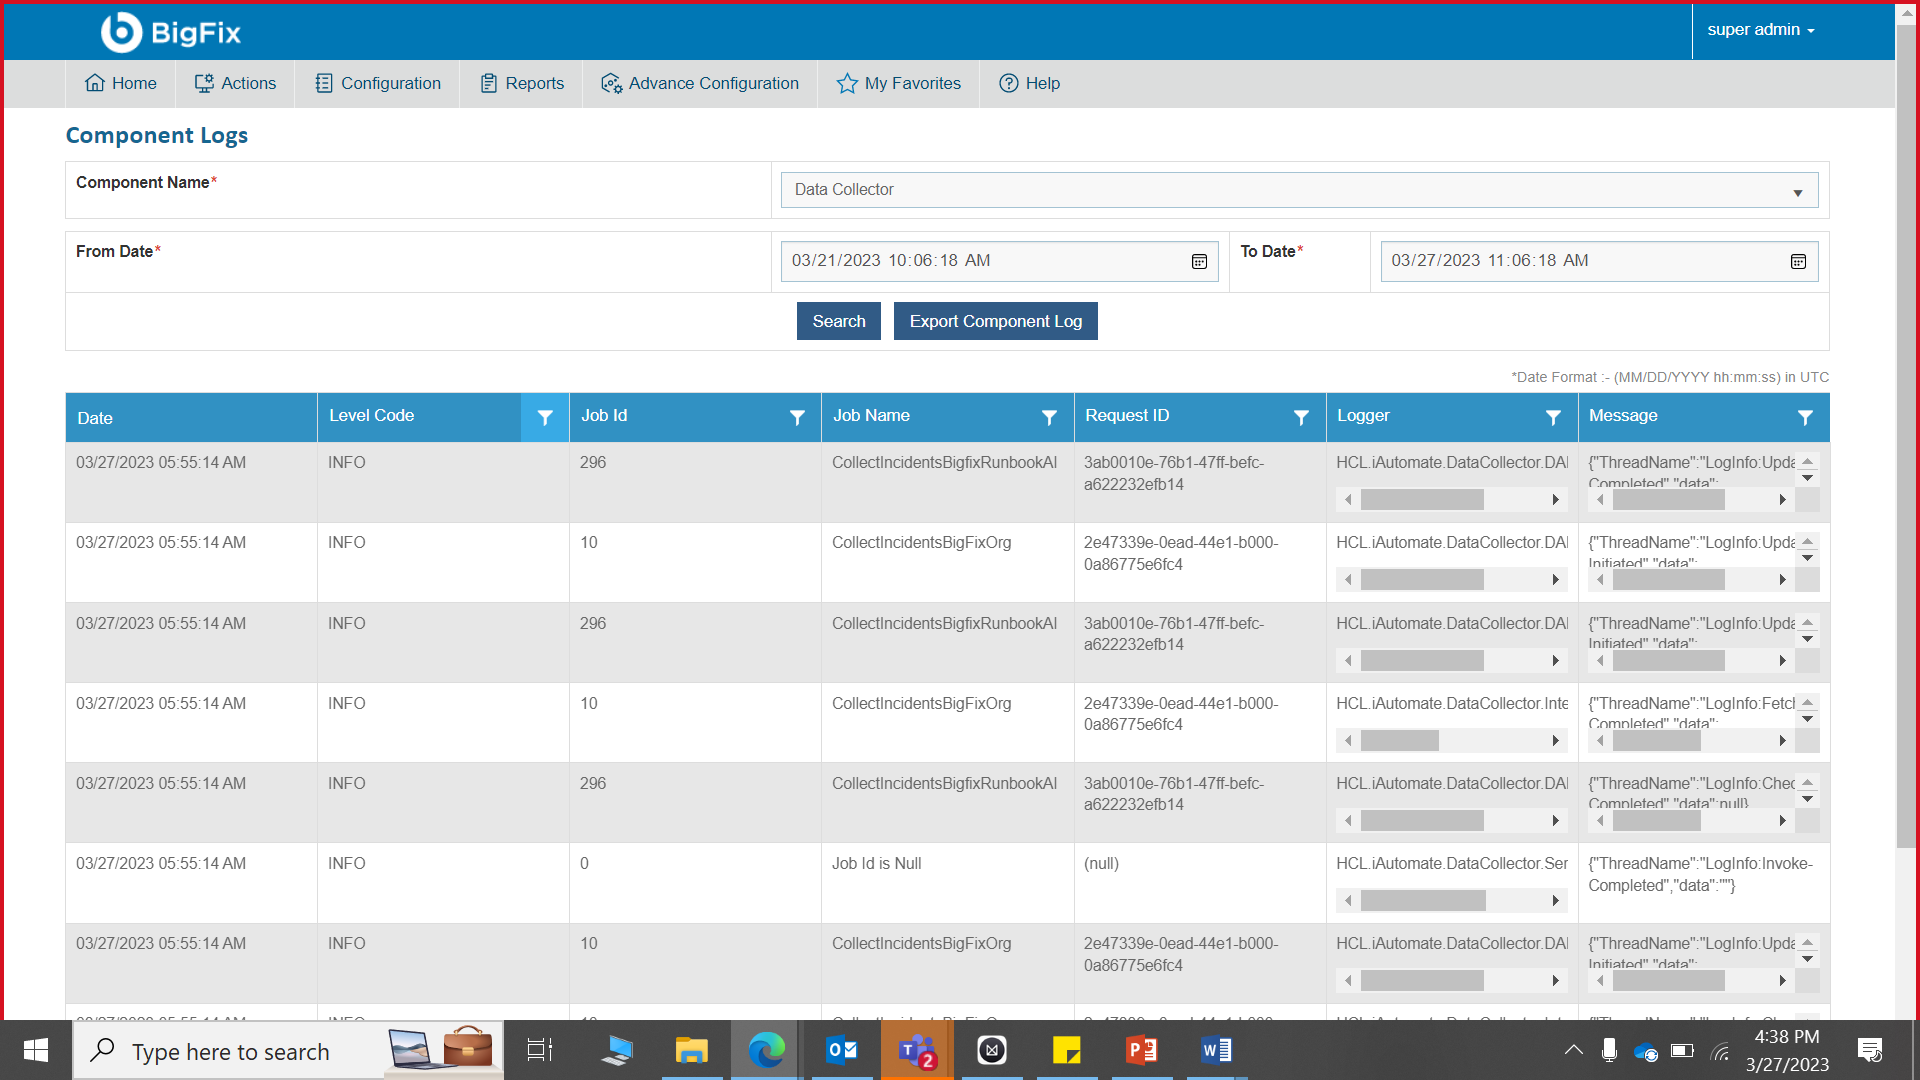The image size is (1920, 1080).
Task: Click the BigFix logo icon
Action: coord(122,32)
